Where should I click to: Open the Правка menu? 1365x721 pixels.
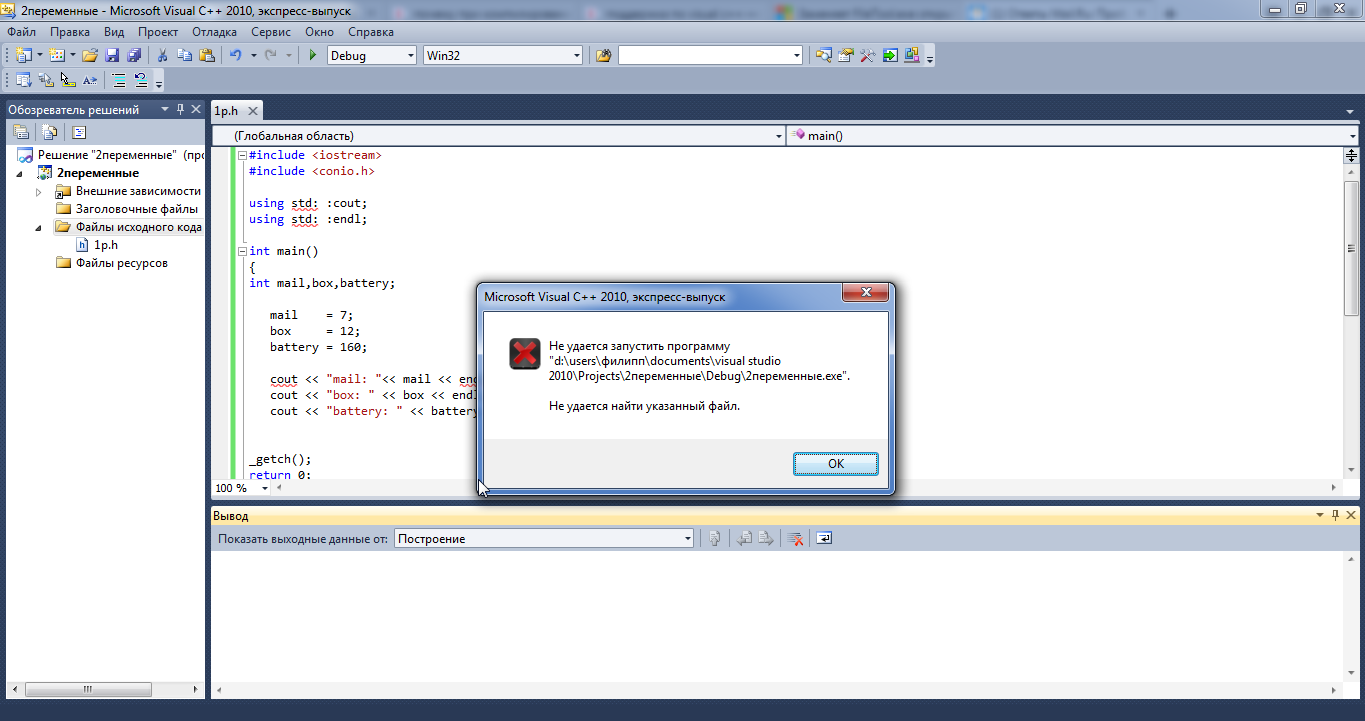tap(69, 32)
